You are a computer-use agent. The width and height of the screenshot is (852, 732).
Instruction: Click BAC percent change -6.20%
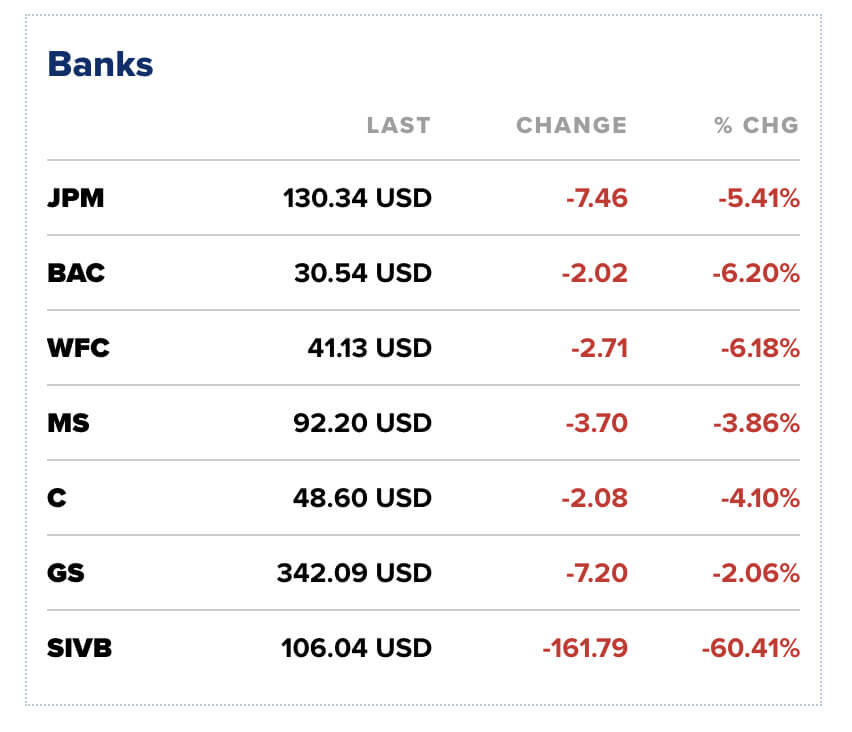point(758,273)
